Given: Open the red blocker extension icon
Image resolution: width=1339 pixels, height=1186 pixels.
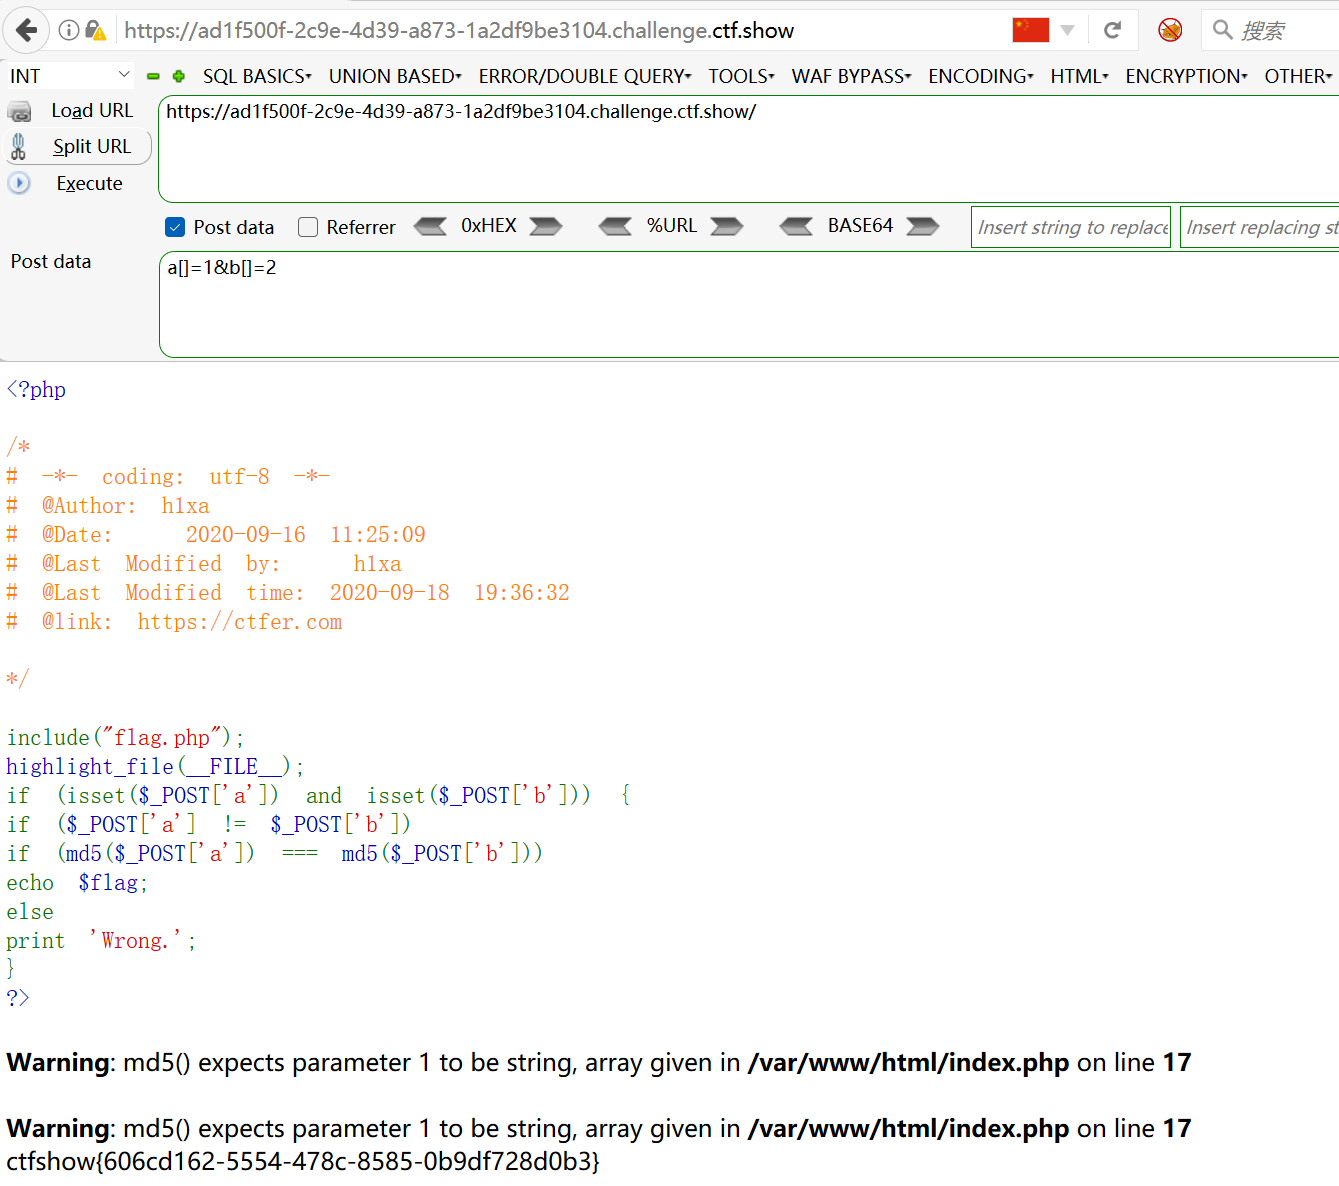Looking at the screenshot, I should coord(1170,30).
